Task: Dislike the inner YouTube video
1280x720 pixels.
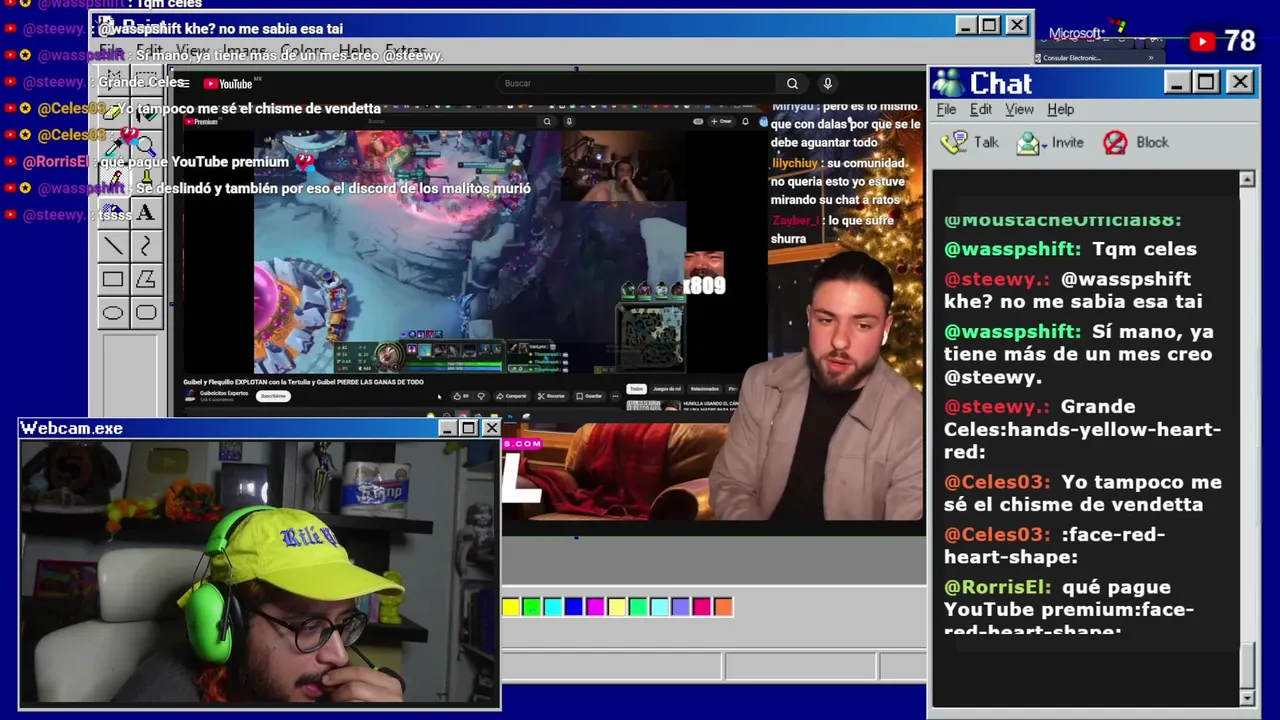Action: coord(481,396)
